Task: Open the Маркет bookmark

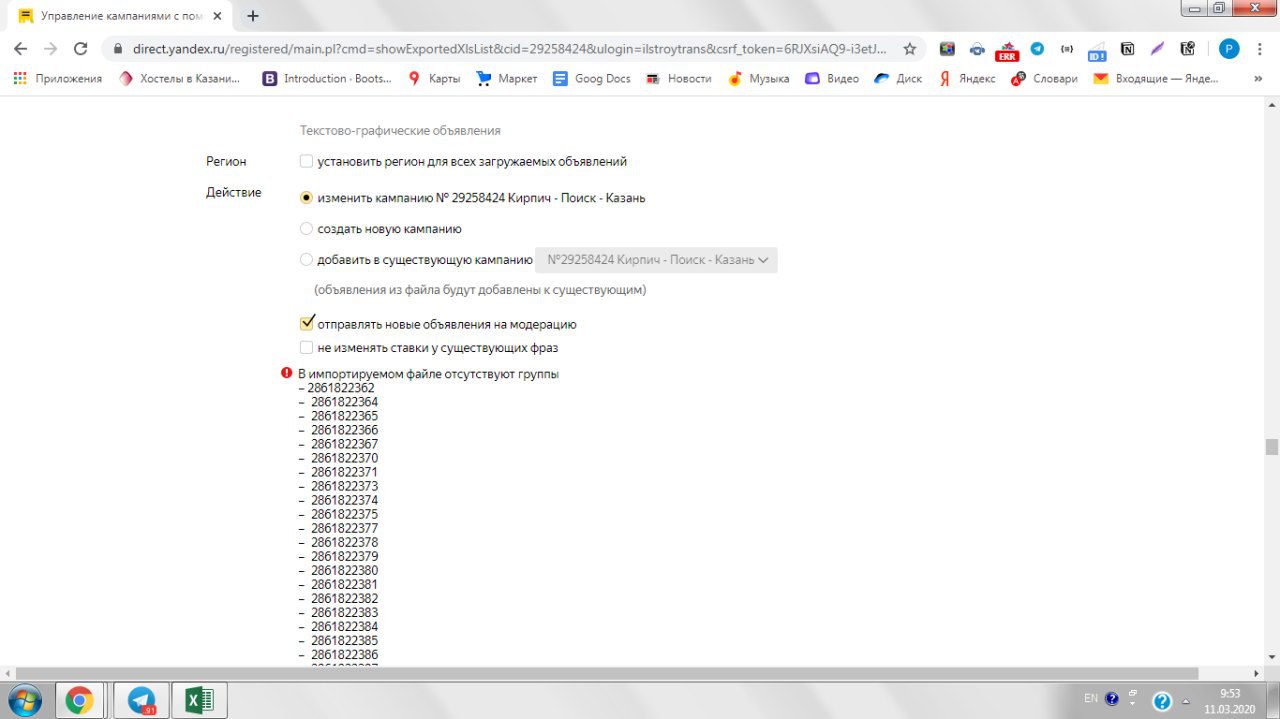Action: pyautogui.click(x=507, y=78)
